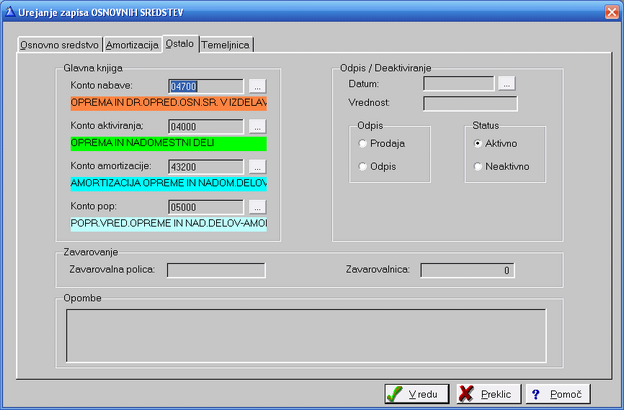Click orange label OPREMA IN DR.OPRED.OSN.SR.
This screenshot has height=410, width=624.
tap(168, 103)
